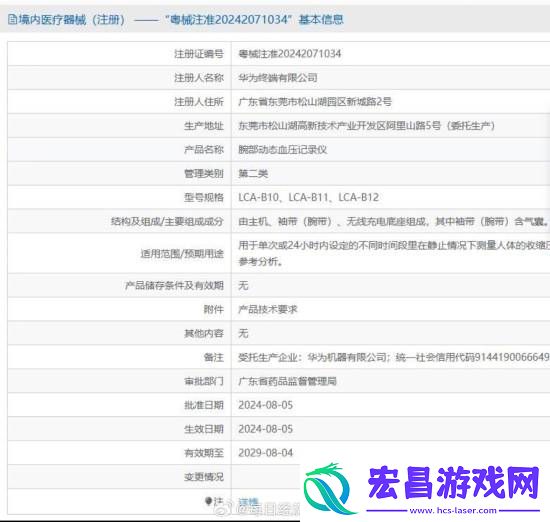The width and height of the screenshot is (550, 522).
Task: Select registration number value 粤械注准20242071034 in table
Action: [290, 54]
